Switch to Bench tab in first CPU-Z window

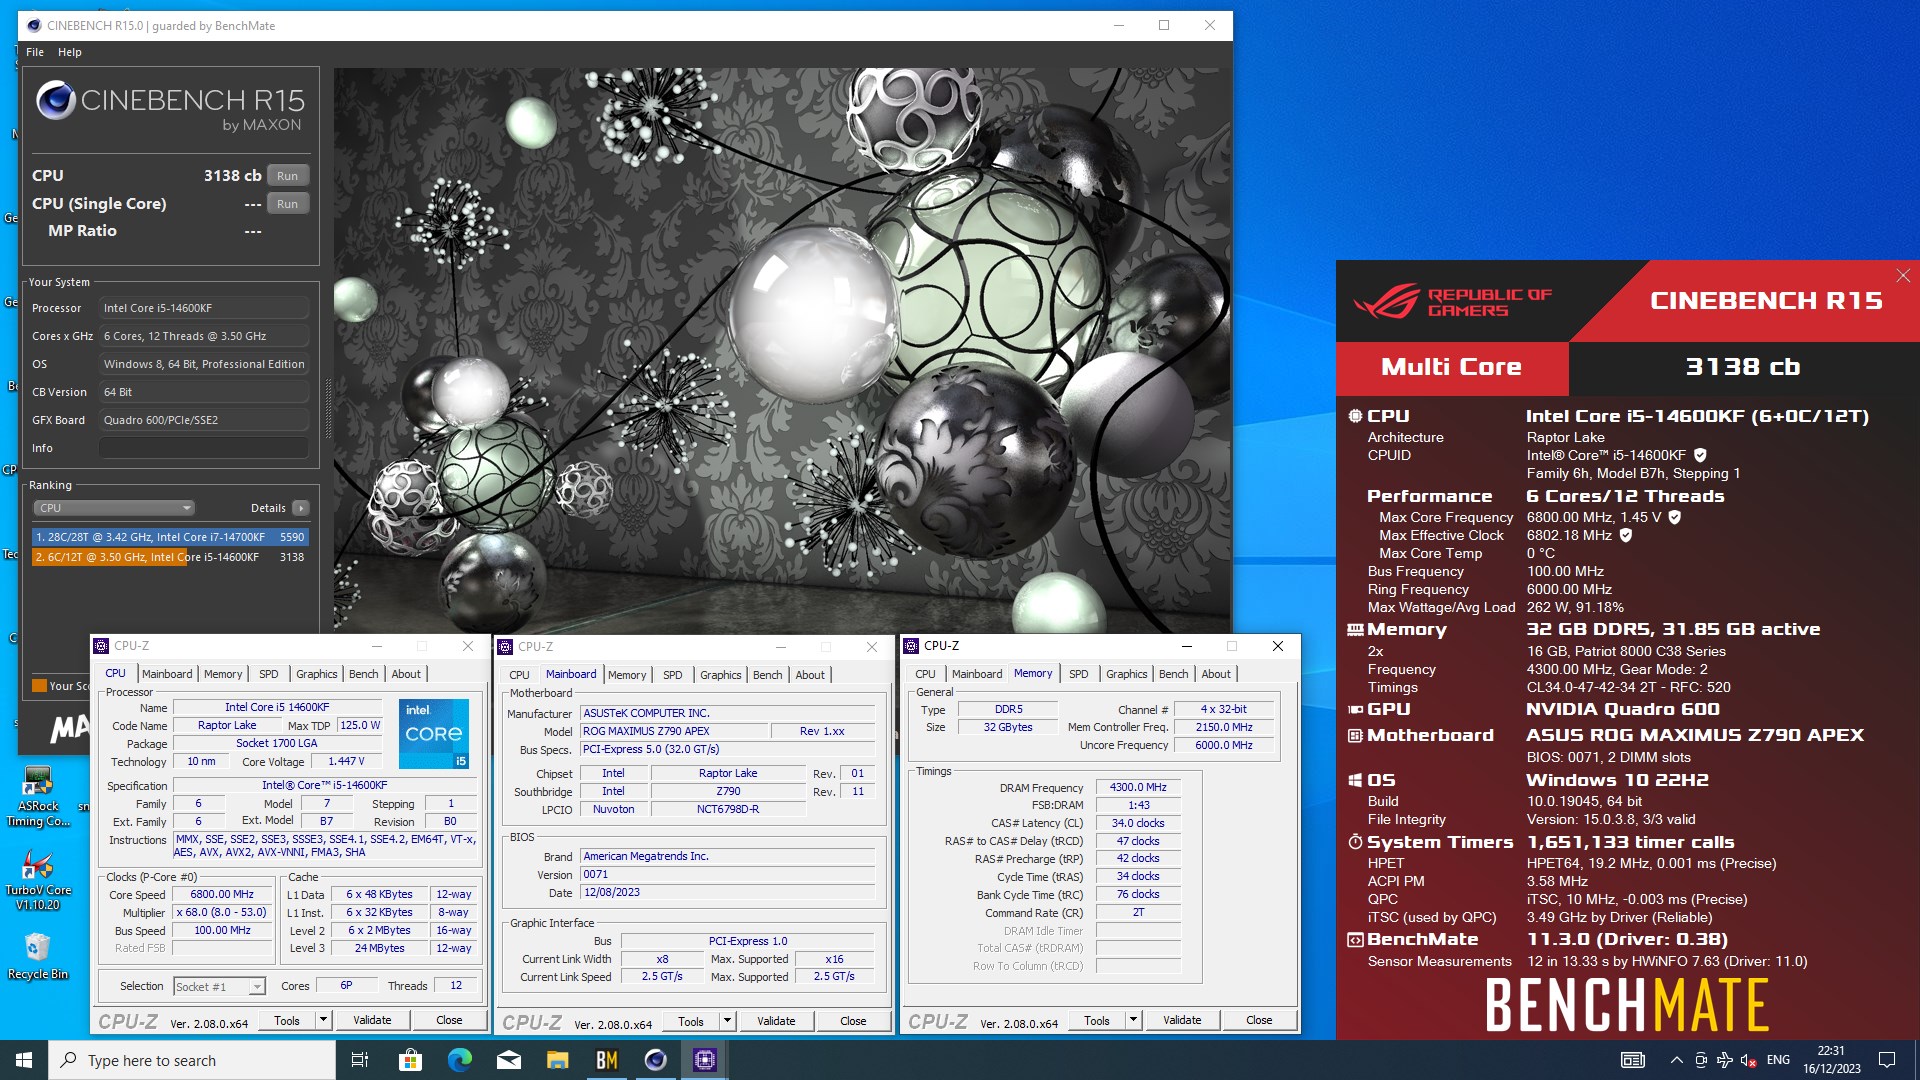point(364,674)
